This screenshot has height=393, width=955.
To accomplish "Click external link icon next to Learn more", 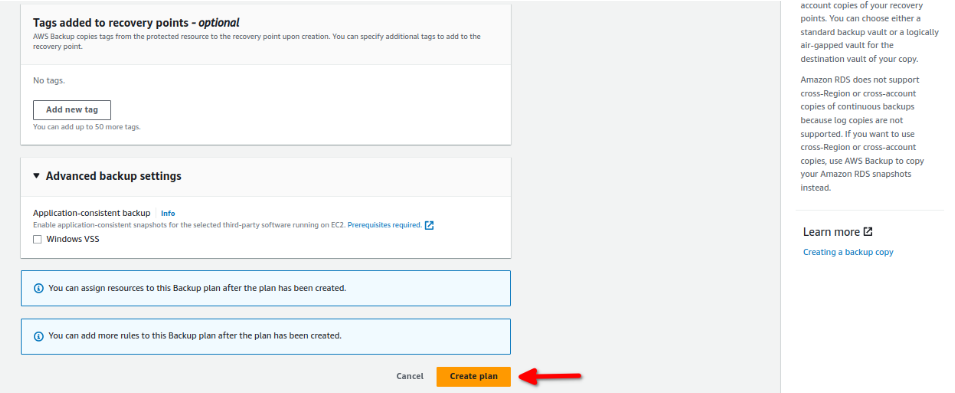I will 868,232.
